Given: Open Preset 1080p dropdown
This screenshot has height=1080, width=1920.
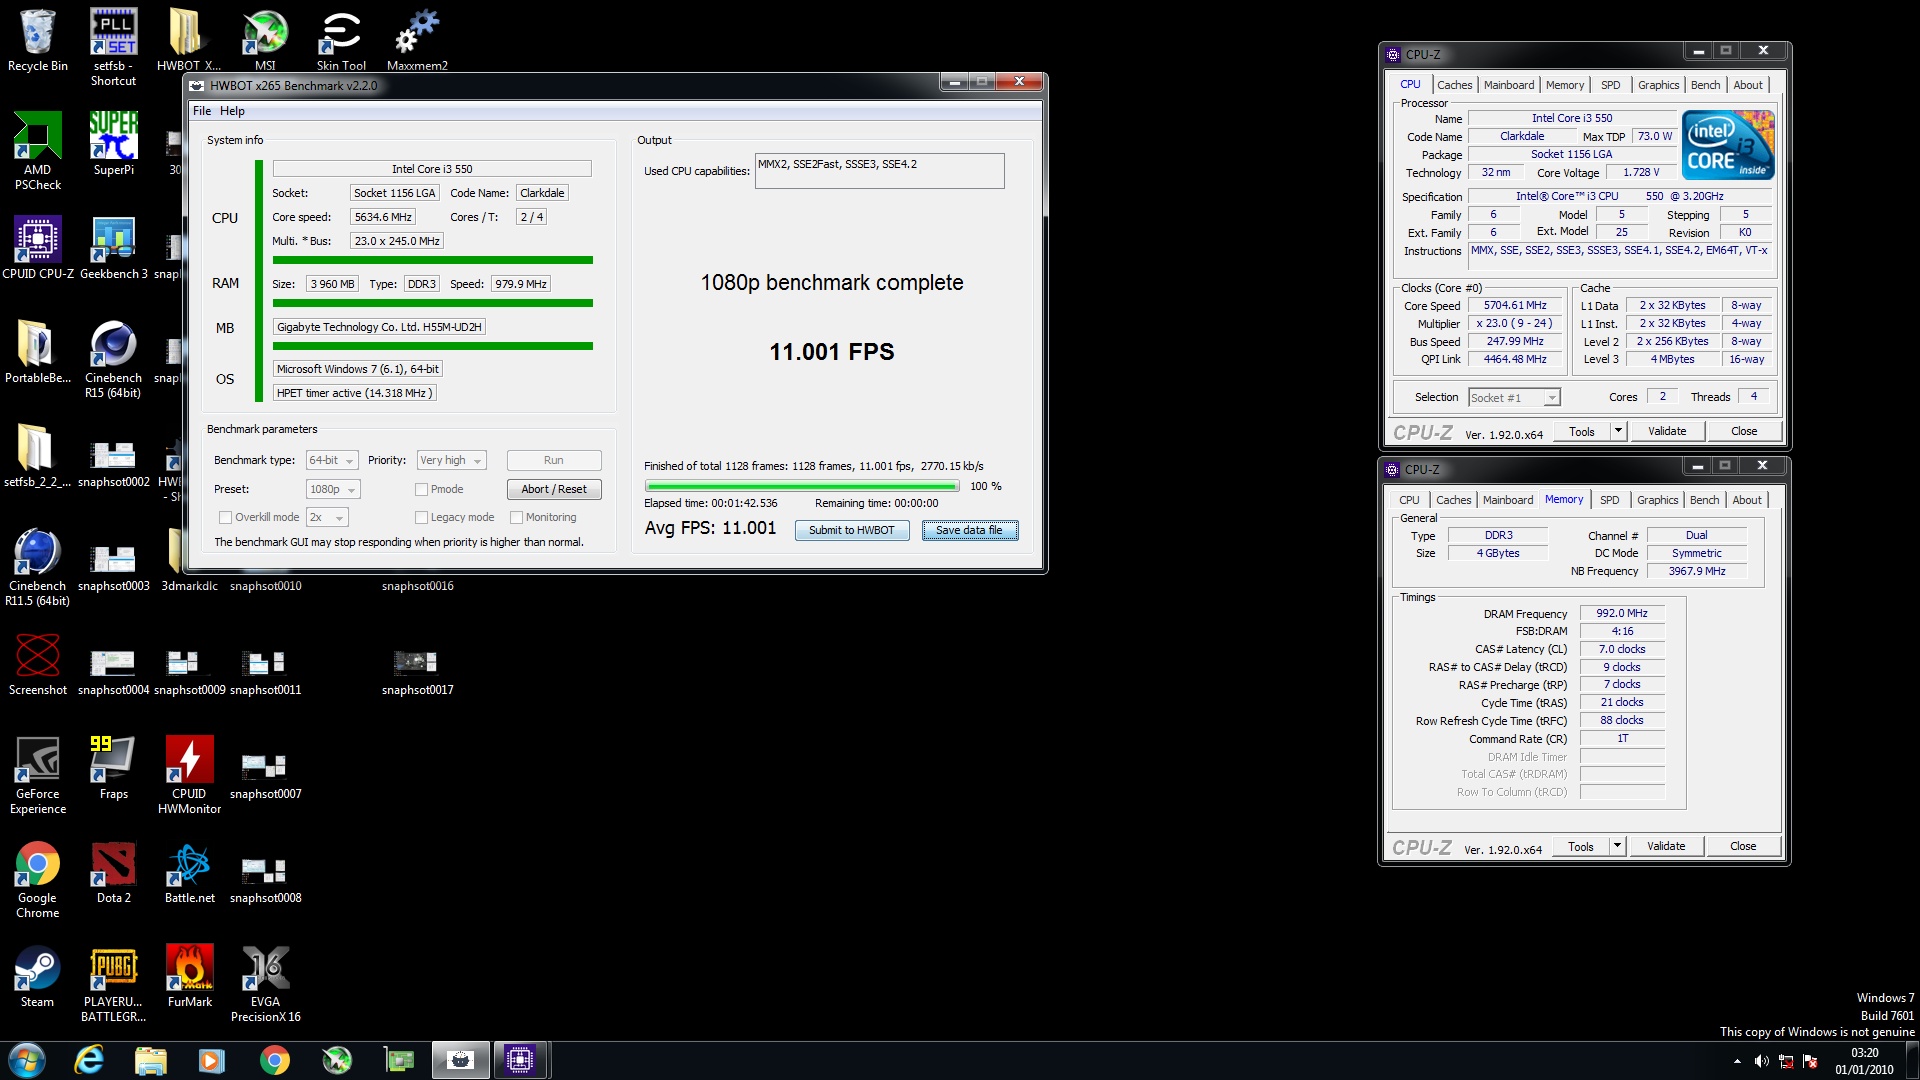Looking at the screenshot, I should tap(332, 489).
